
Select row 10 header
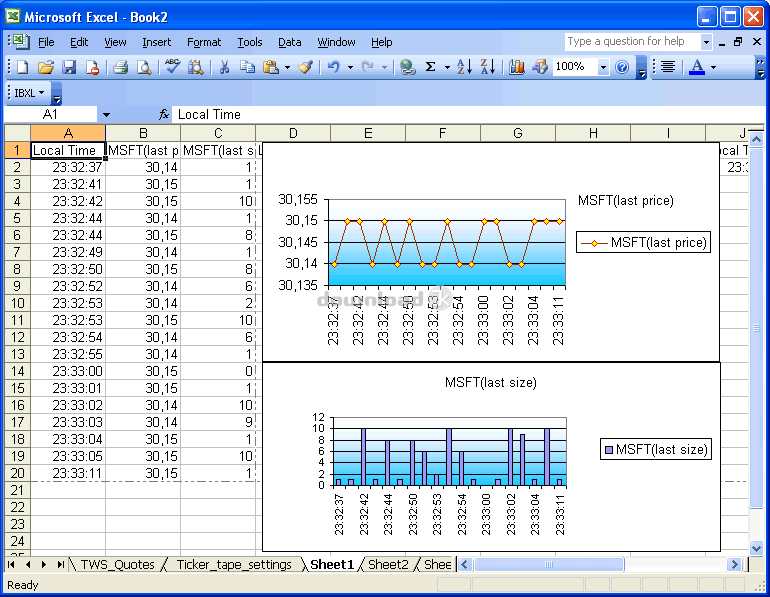pyautogui.click(x=18, y=303)
